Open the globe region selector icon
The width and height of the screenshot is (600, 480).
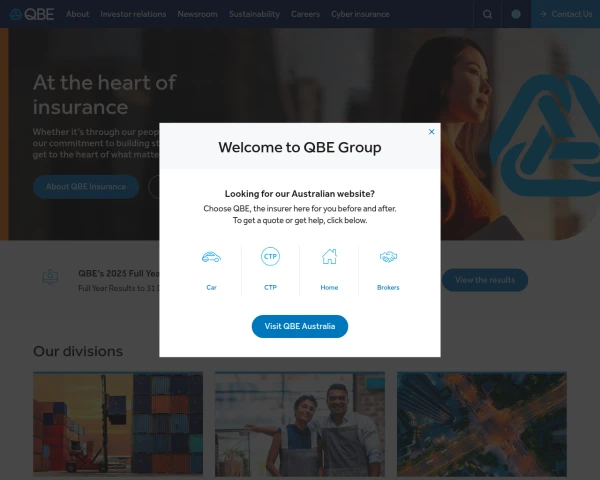pyautogui.click(x=516, y=14)
